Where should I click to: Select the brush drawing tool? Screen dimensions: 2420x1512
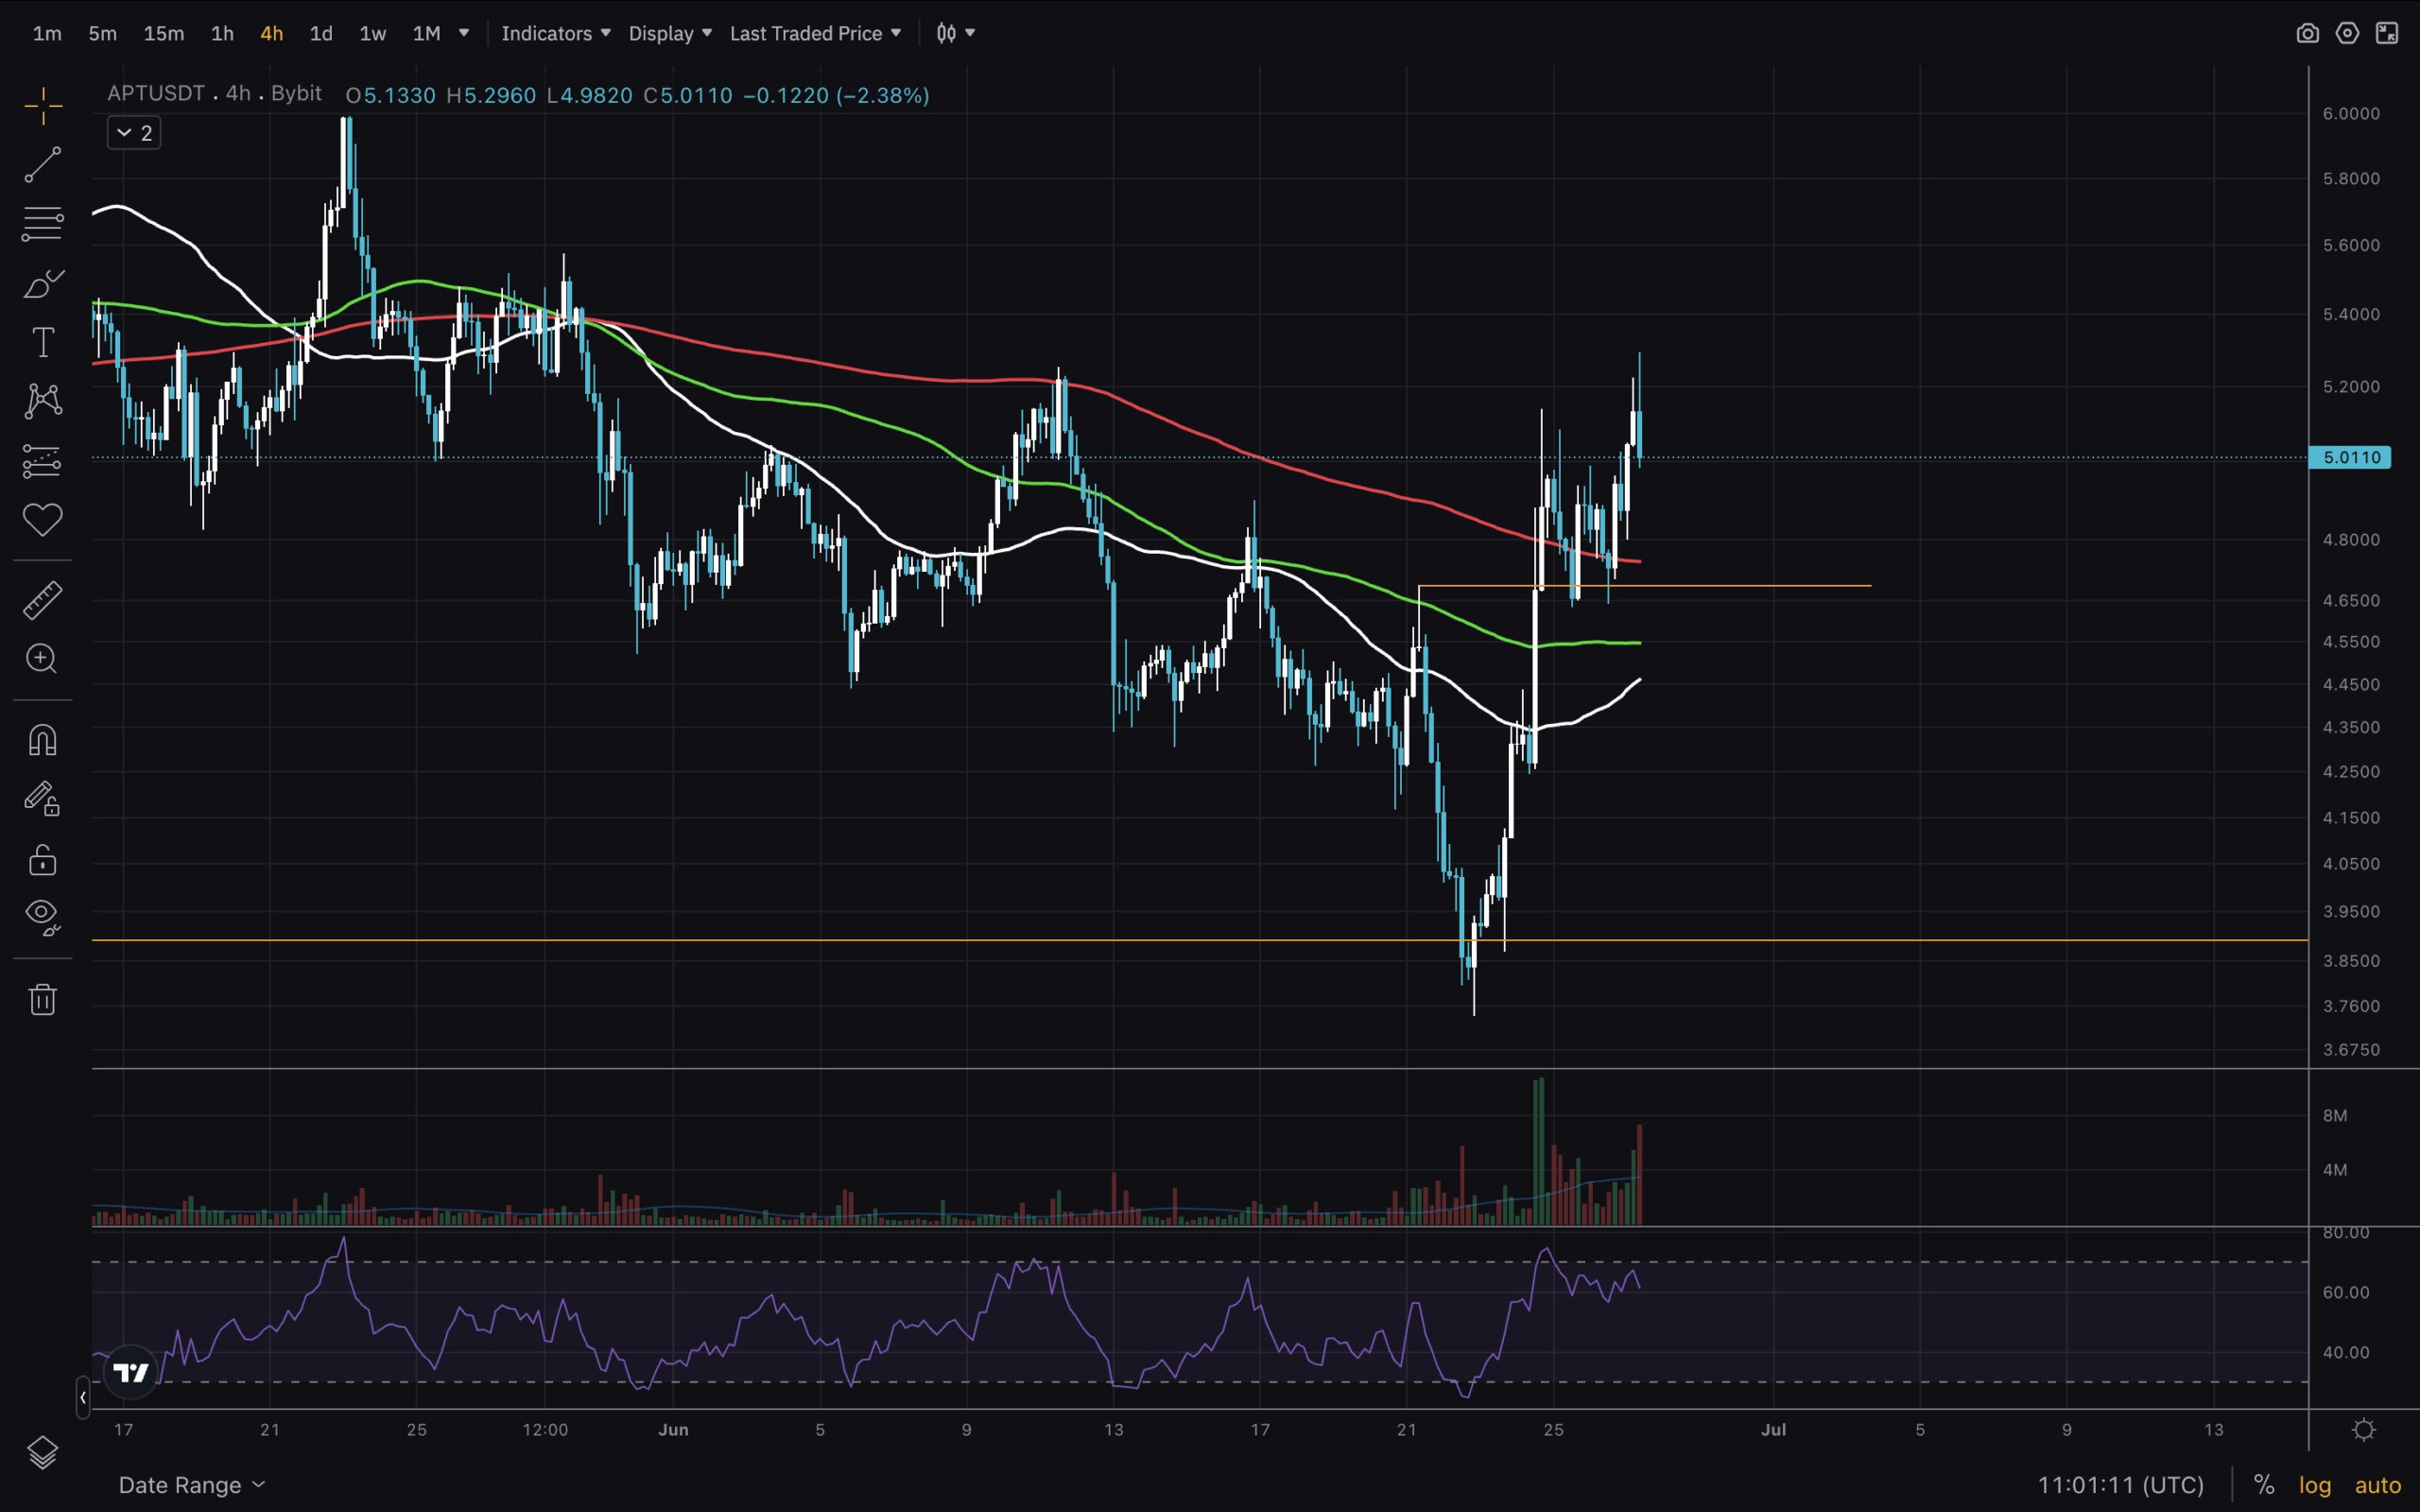[42, 284]
